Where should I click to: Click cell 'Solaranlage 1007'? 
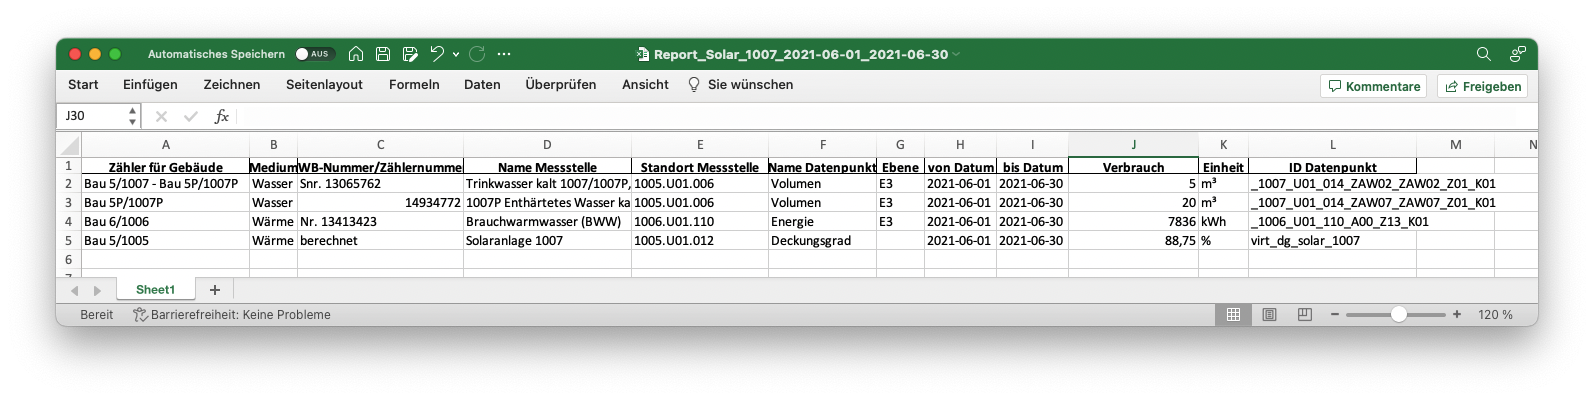click(x=547, y=241)
